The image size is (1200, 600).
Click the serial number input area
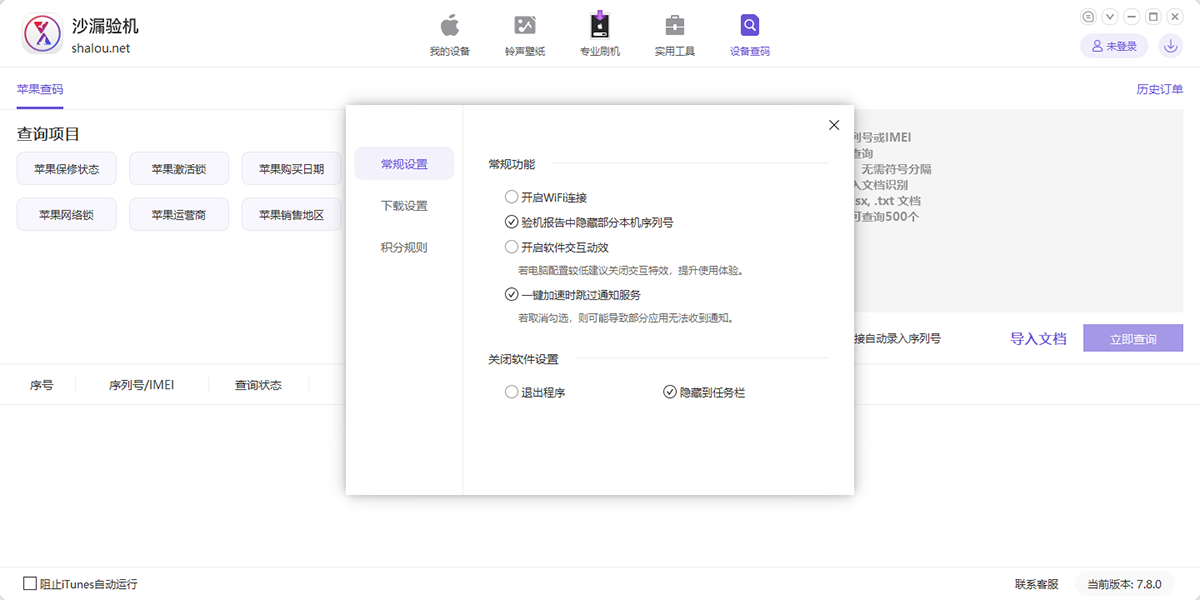pos(1018,212)
